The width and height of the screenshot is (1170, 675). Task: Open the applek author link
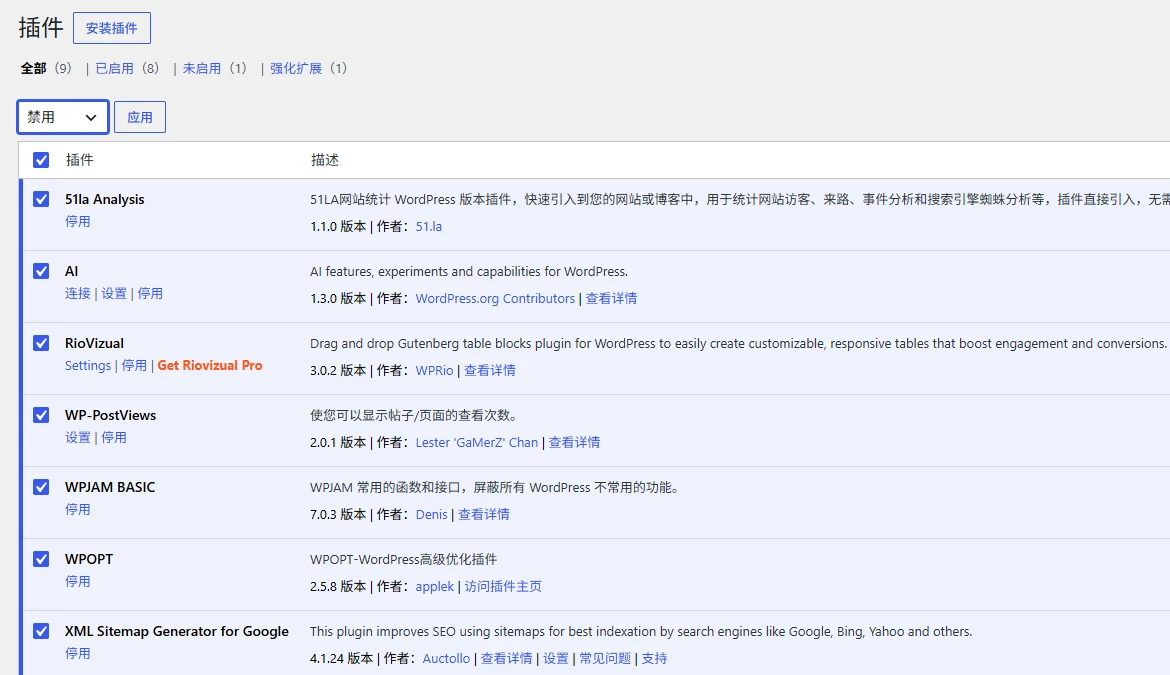(434, 586)
